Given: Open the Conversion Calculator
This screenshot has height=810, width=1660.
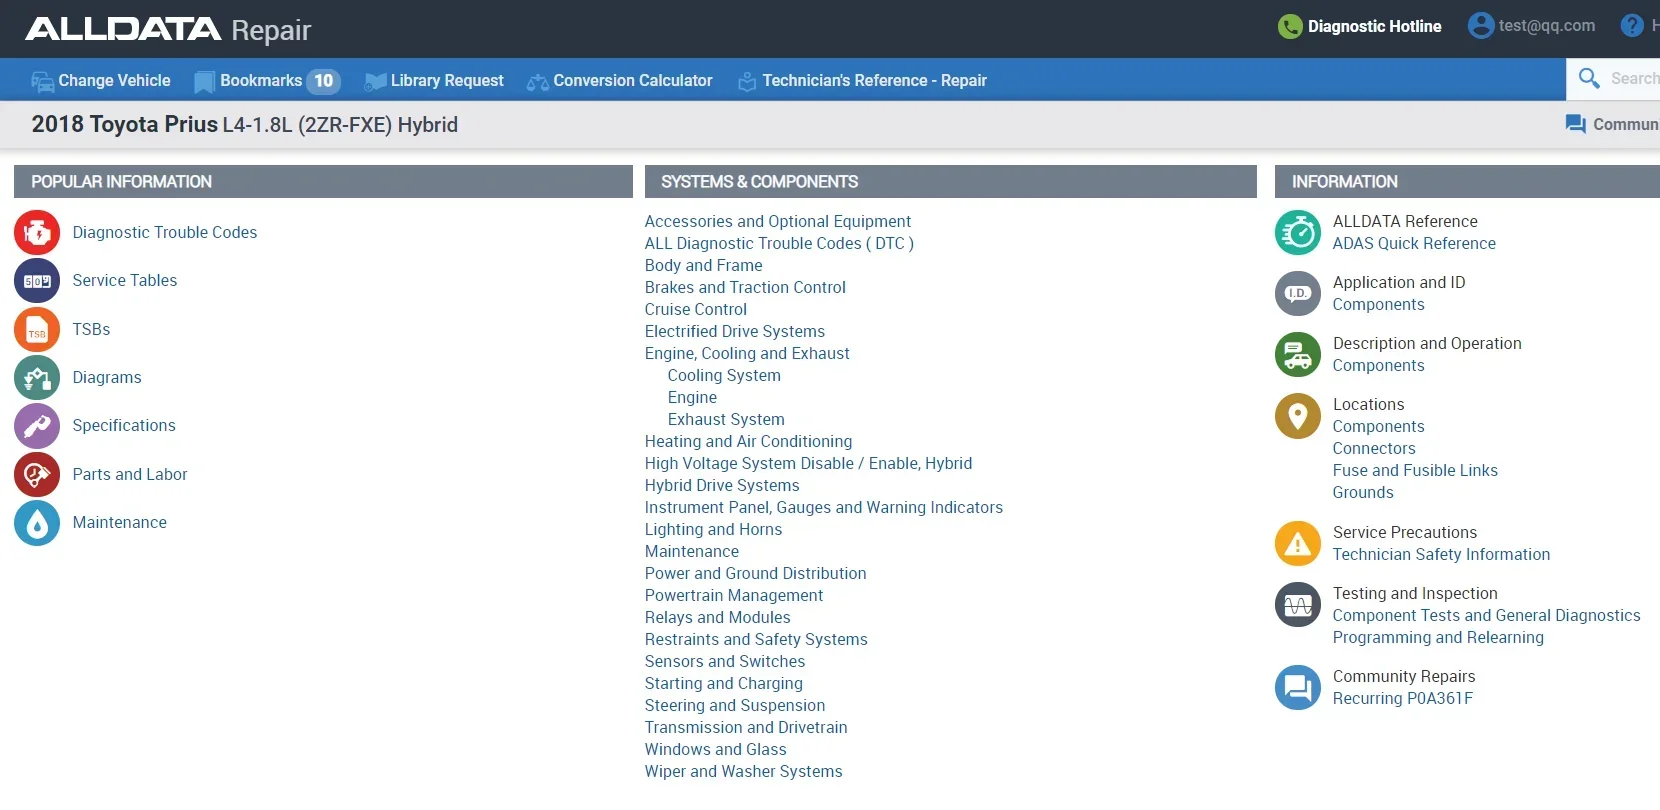Looking at the screenshot, I should (620, 81).
